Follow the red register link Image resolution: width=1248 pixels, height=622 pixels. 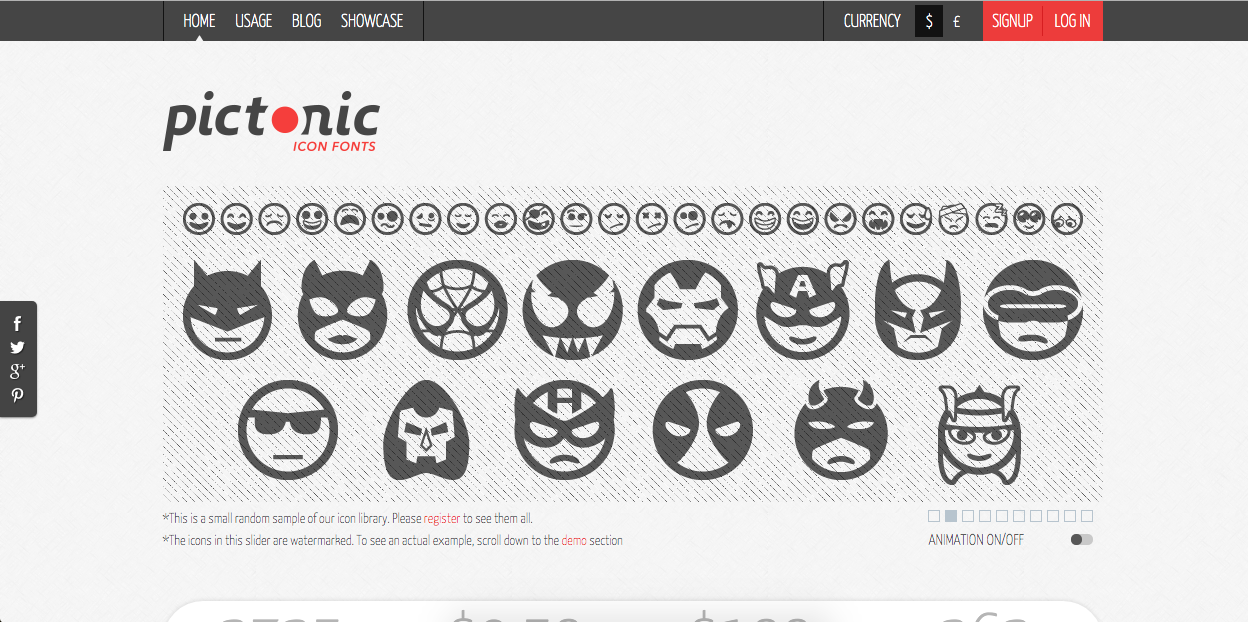[x=442, y=519]
